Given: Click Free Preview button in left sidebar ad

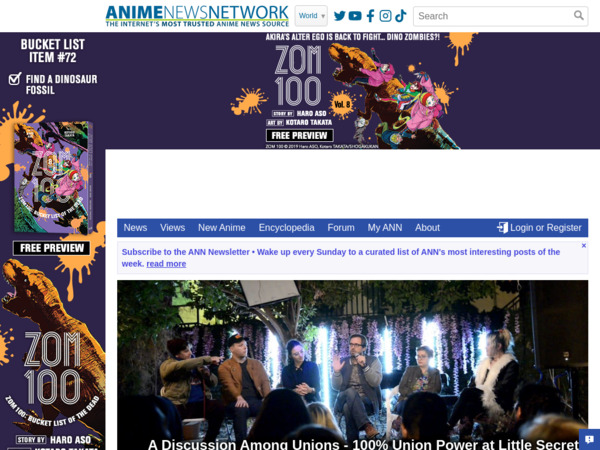Looking at the screenshot, I should point(52,248).
